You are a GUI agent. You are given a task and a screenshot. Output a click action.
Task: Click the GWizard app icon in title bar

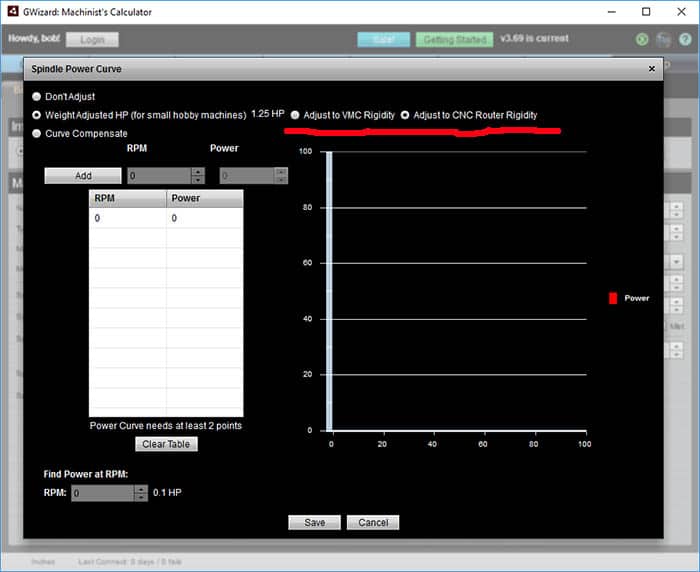(x=13, y=12)
